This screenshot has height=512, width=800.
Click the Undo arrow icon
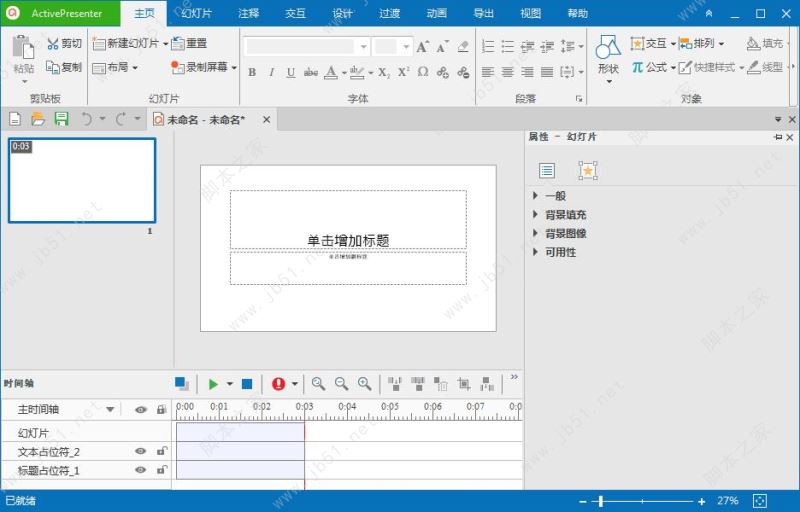pyautogui.click(x=87, y=119)
